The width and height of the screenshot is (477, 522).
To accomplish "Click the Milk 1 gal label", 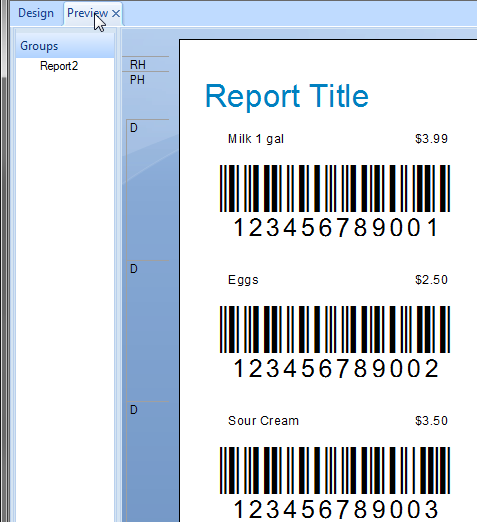I will [x=256, y=139].
